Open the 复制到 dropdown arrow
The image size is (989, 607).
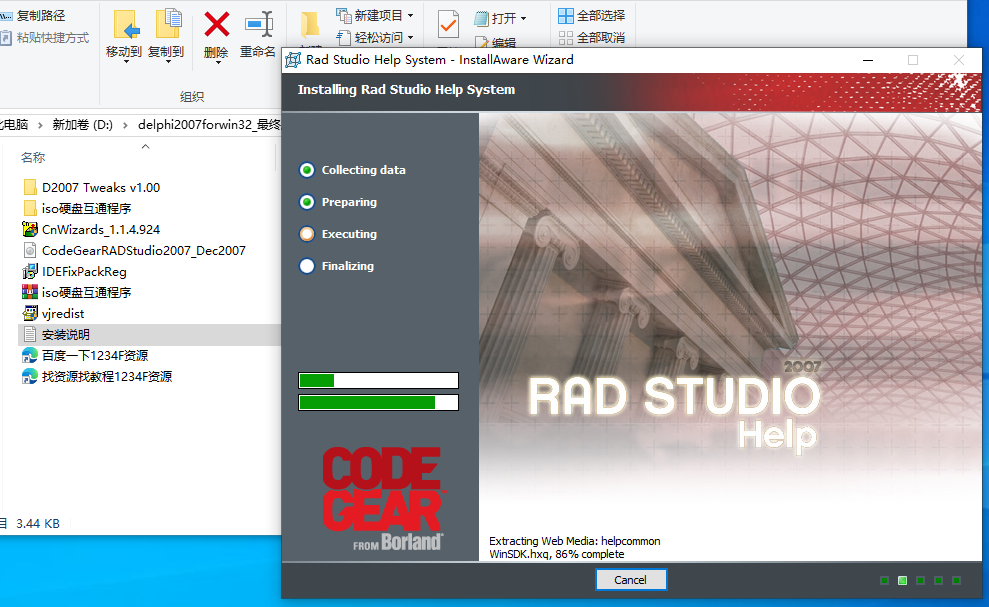click(167, 62)
